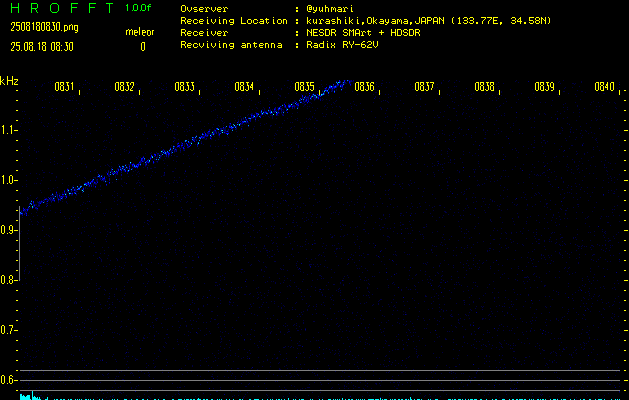Click the 1.1 kHz axis label

pyautogui.click(x=7, y=130)
